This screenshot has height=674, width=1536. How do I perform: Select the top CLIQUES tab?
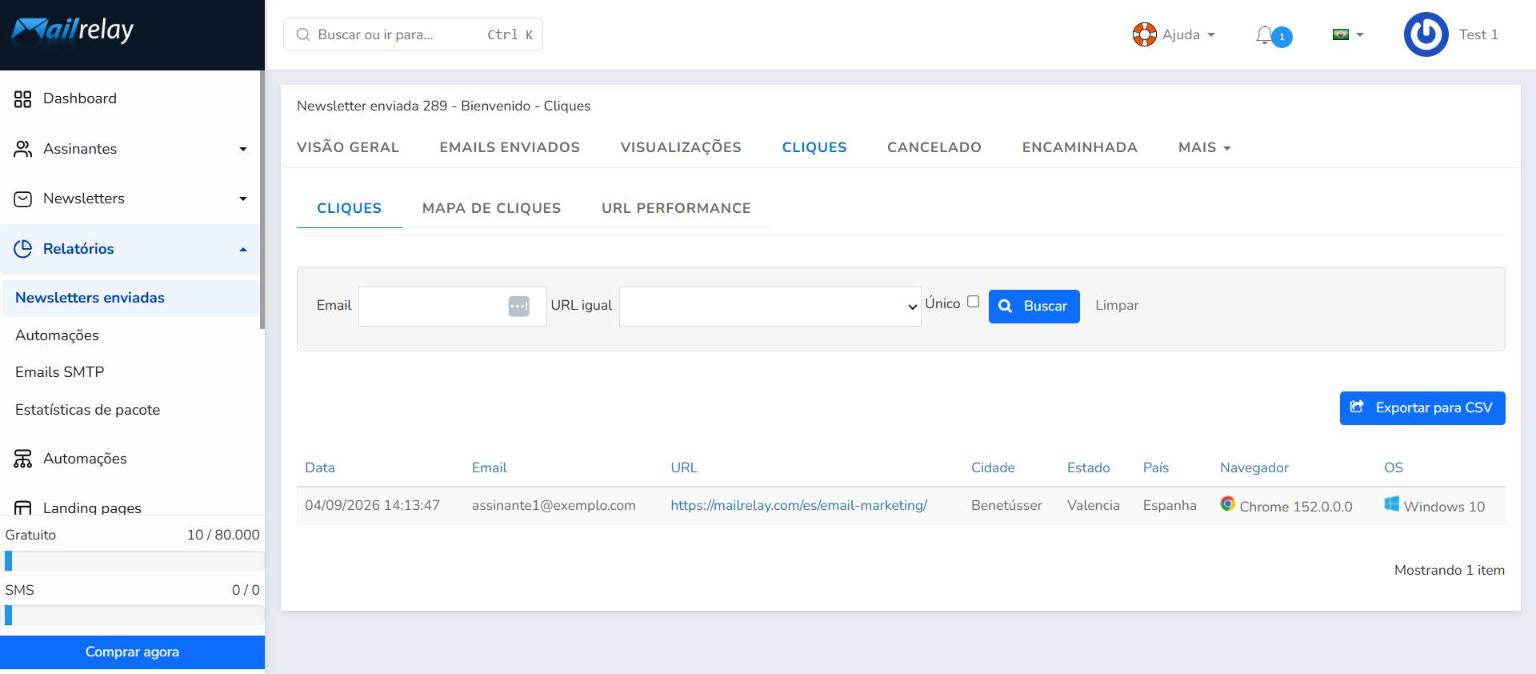(x=814, y=147)
